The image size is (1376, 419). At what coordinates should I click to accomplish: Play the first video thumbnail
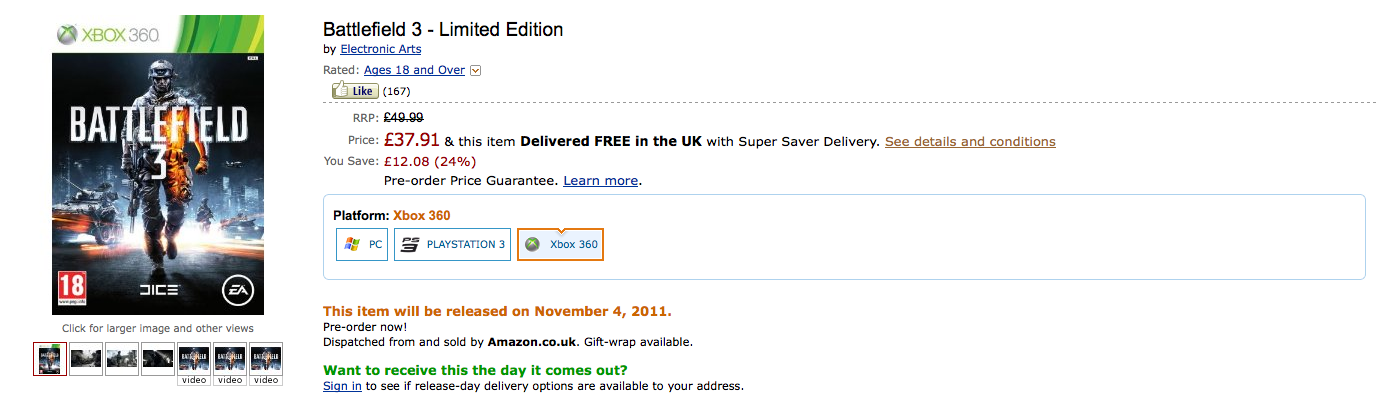[x=194, y=361]
